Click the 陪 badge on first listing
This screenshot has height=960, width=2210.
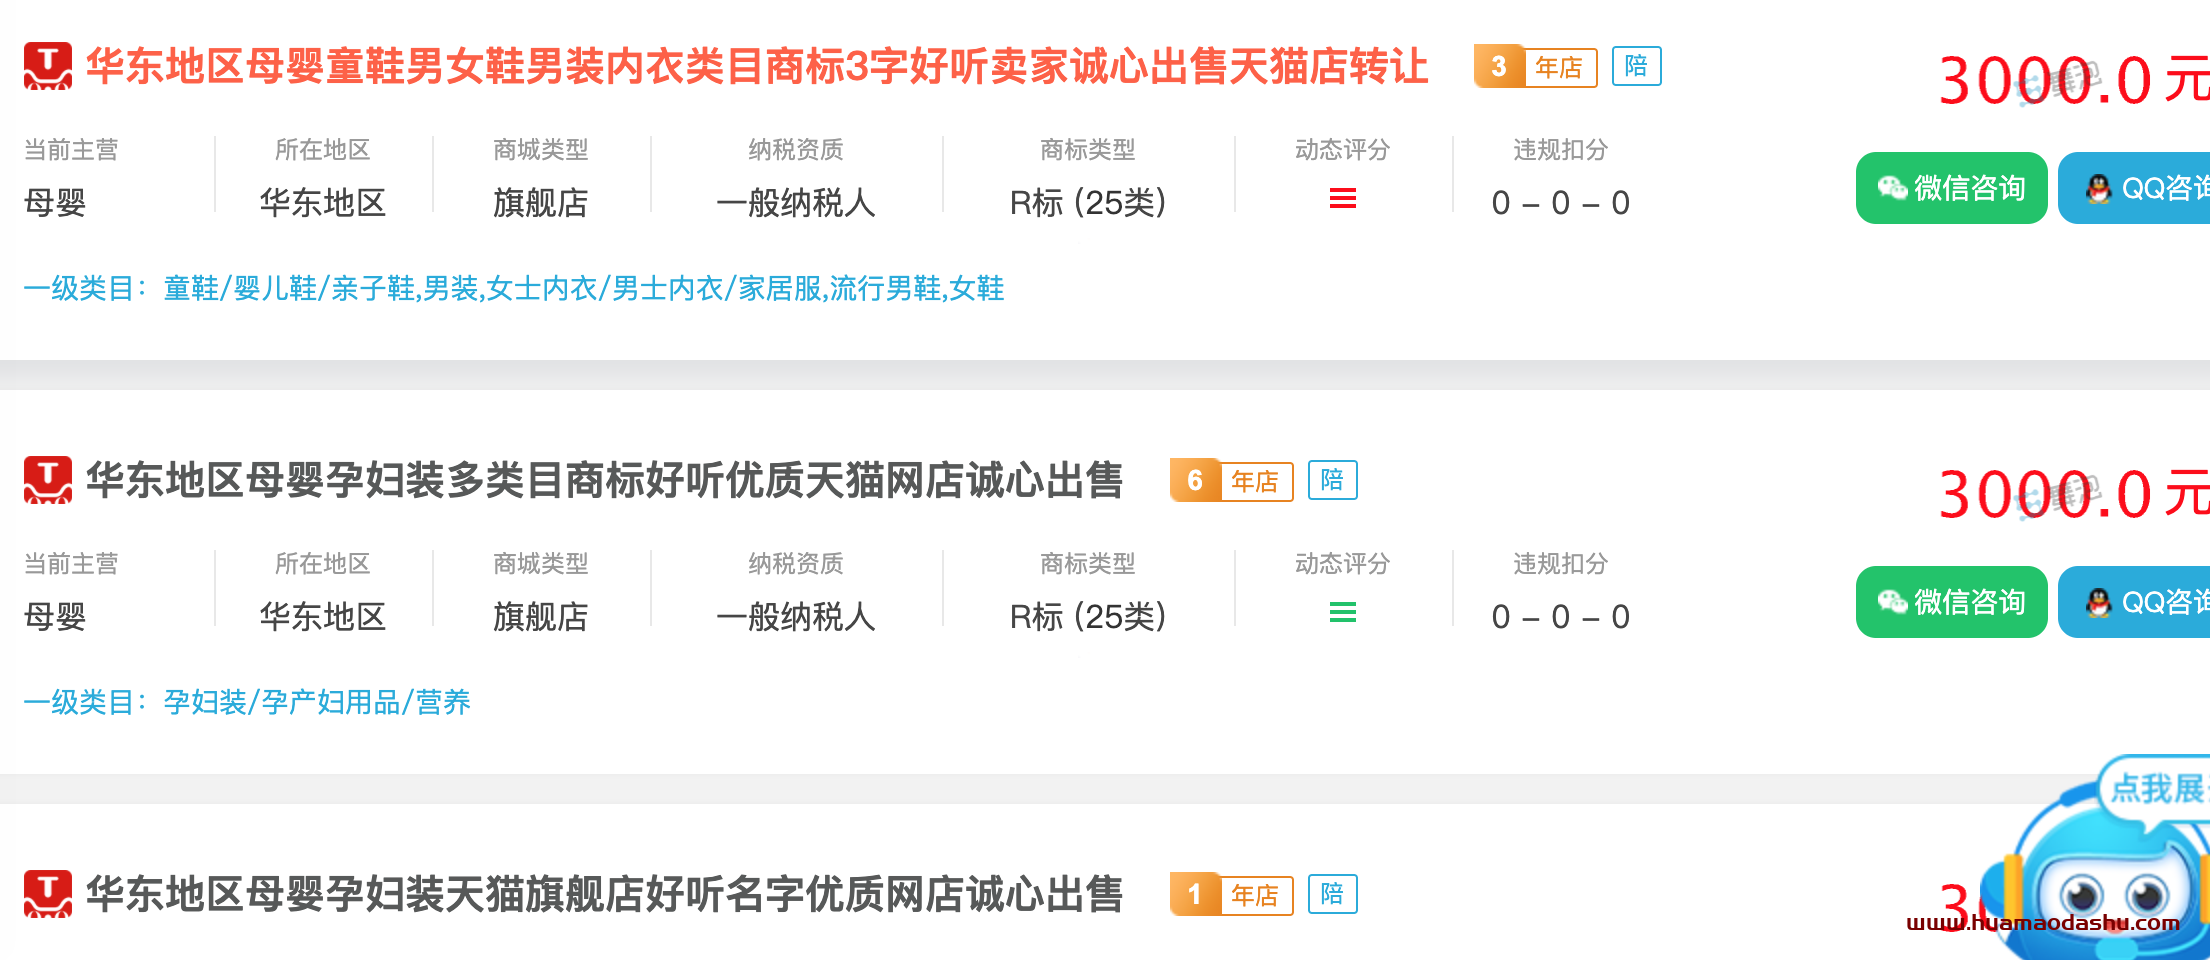pyautogui.click(x=1636, y=66)
